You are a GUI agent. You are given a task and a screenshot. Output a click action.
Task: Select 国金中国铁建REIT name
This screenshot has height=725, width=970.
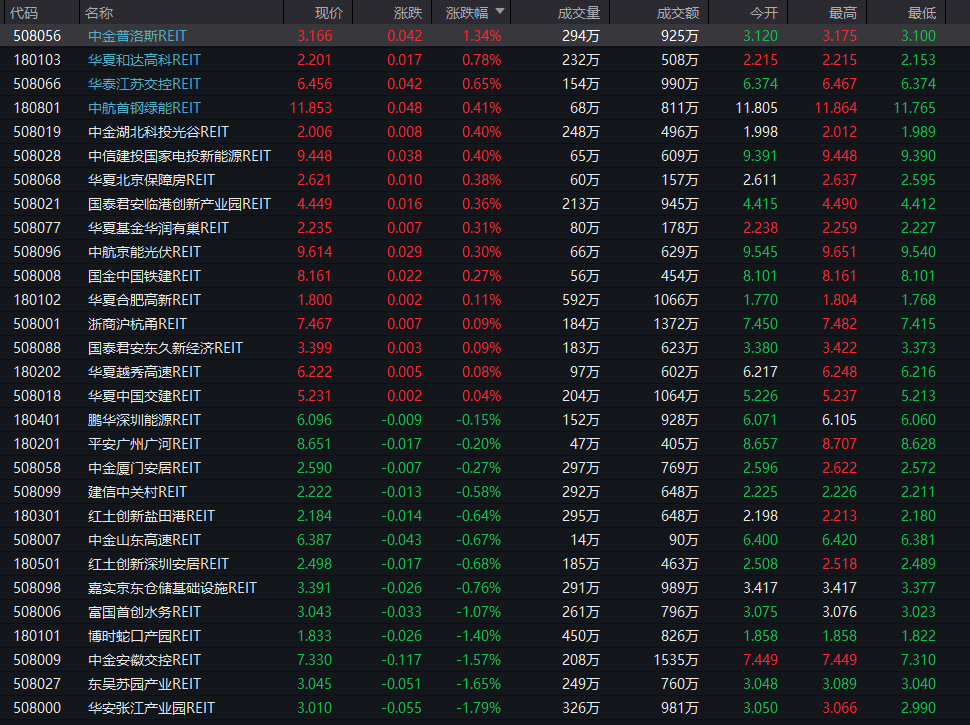point(144,276)
